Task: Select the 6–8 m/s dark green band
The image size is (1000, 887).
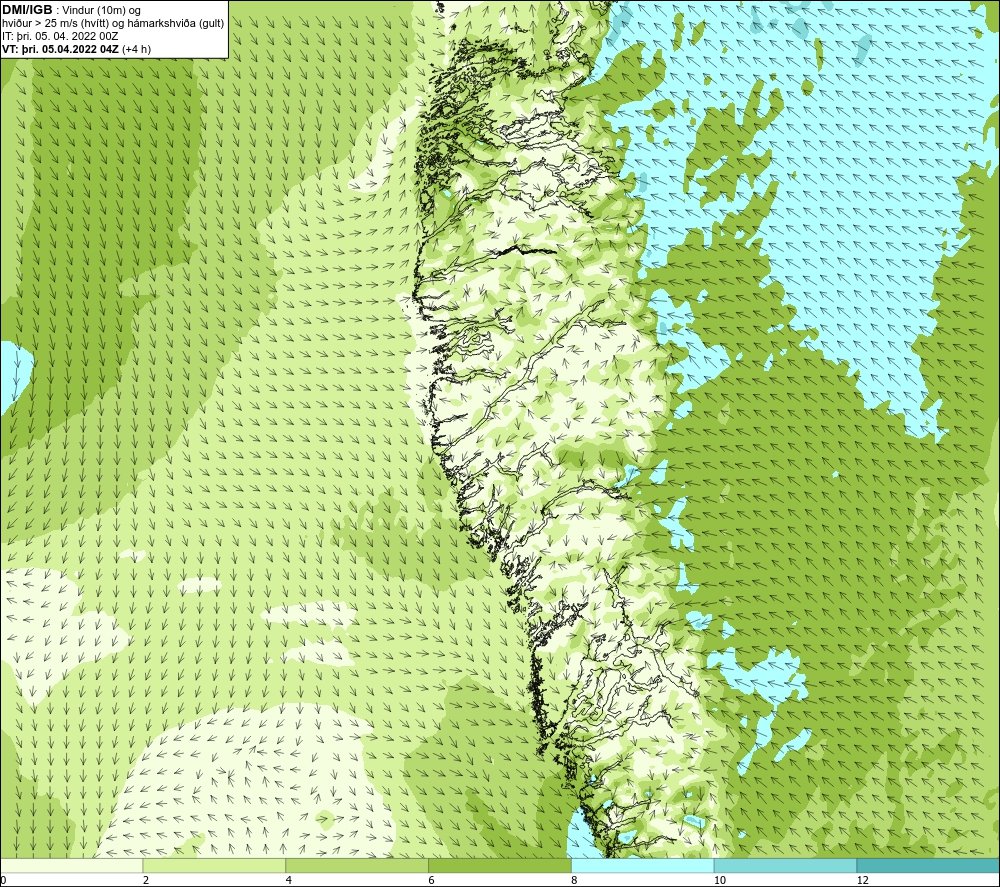Action: pos(500,865)
